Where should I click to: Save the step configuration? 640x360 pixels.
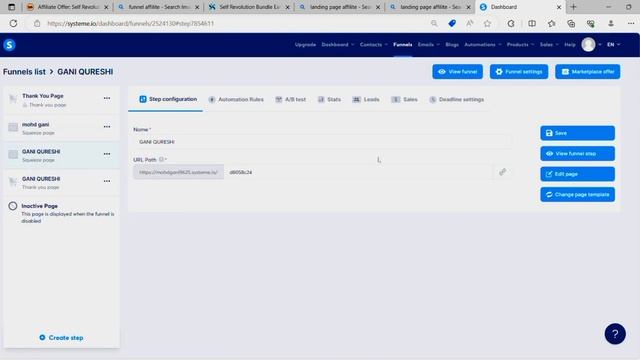coord(577,133)
